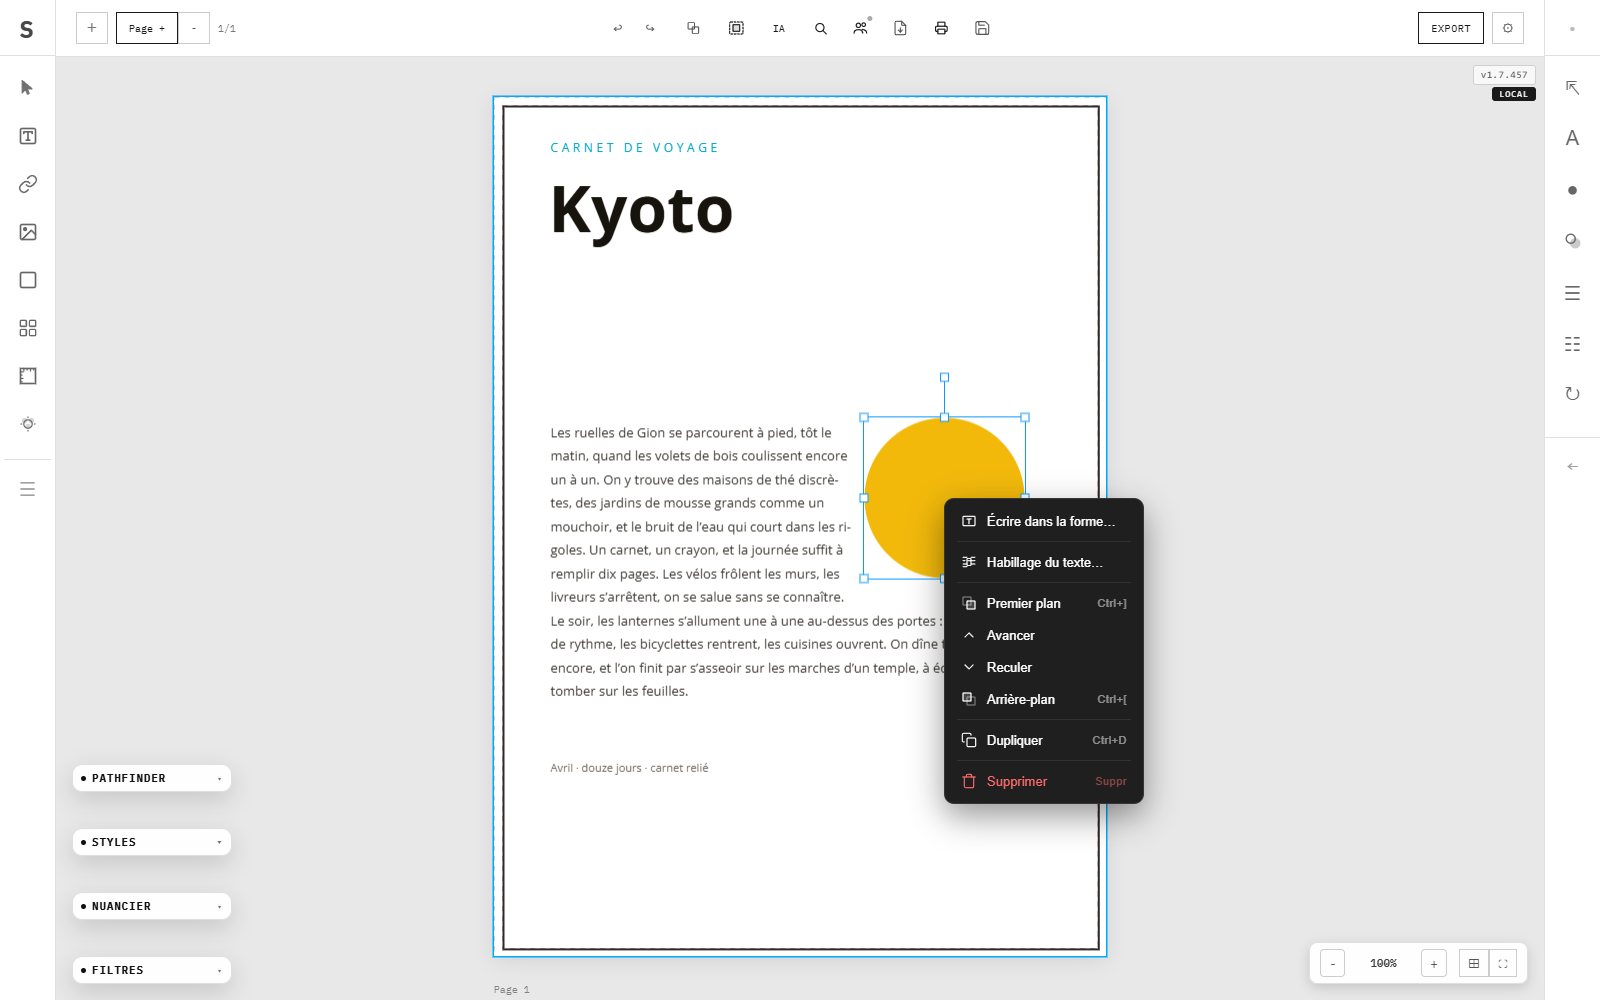Open the columns layout panel
The image size is (1600, 1000).
pyautogui.click(x=1572, y=344)
